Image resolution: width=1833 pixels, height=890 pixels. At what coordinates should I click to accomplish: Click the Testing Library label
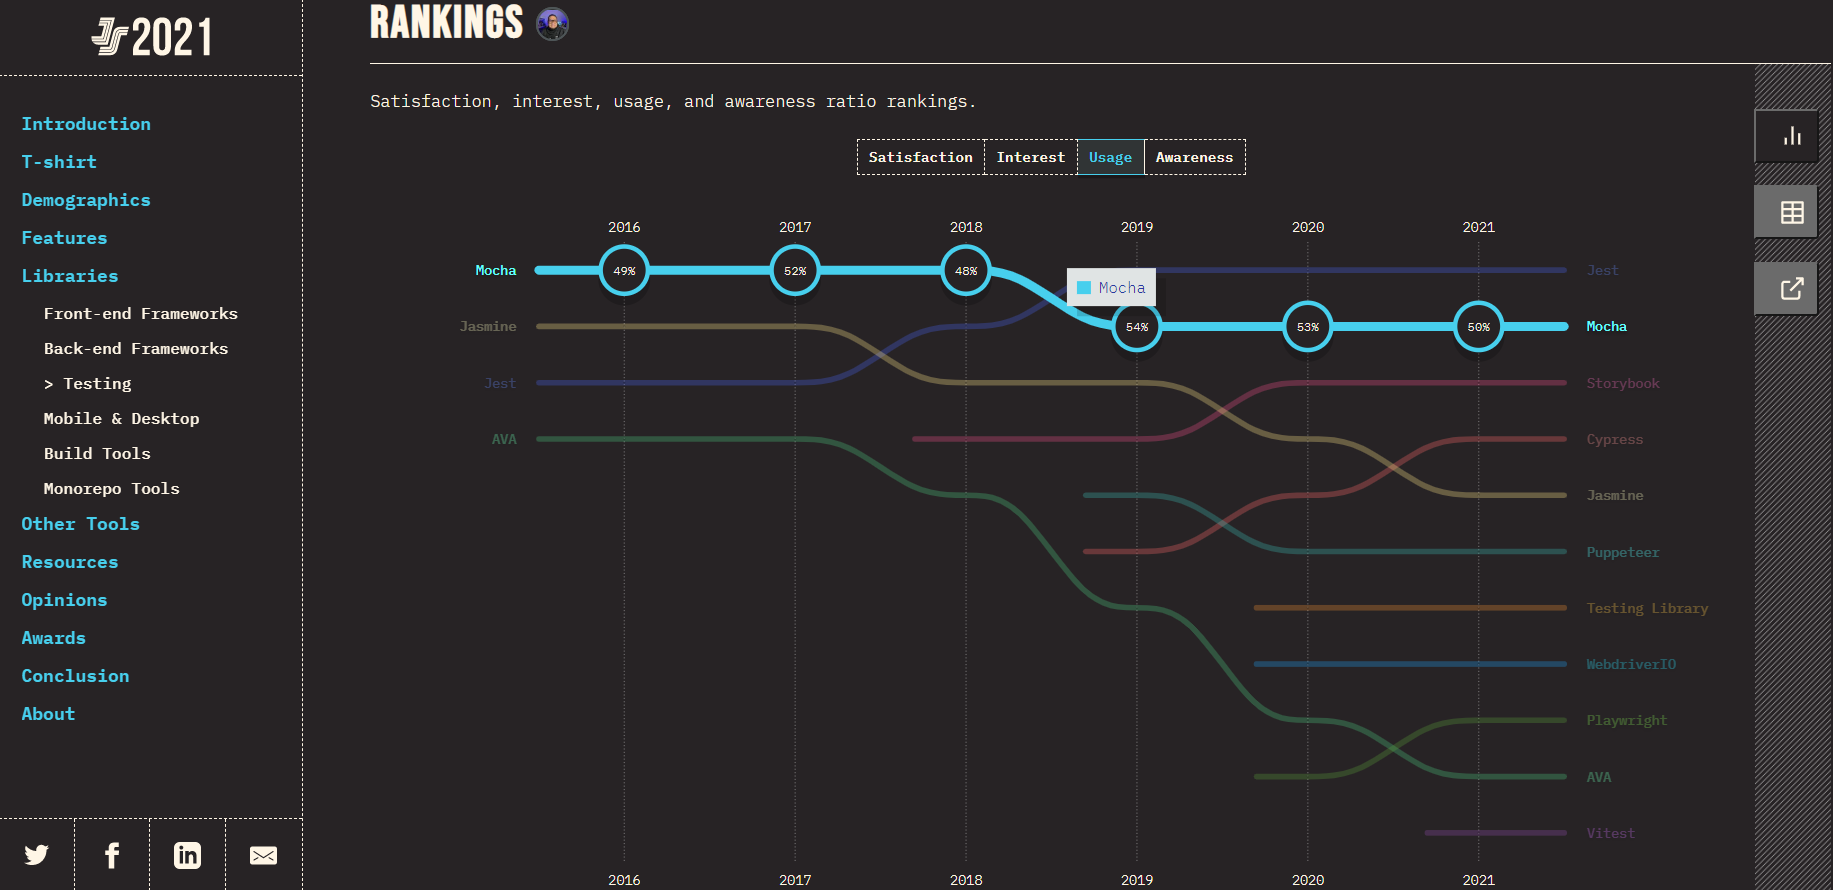[1647, 608]
